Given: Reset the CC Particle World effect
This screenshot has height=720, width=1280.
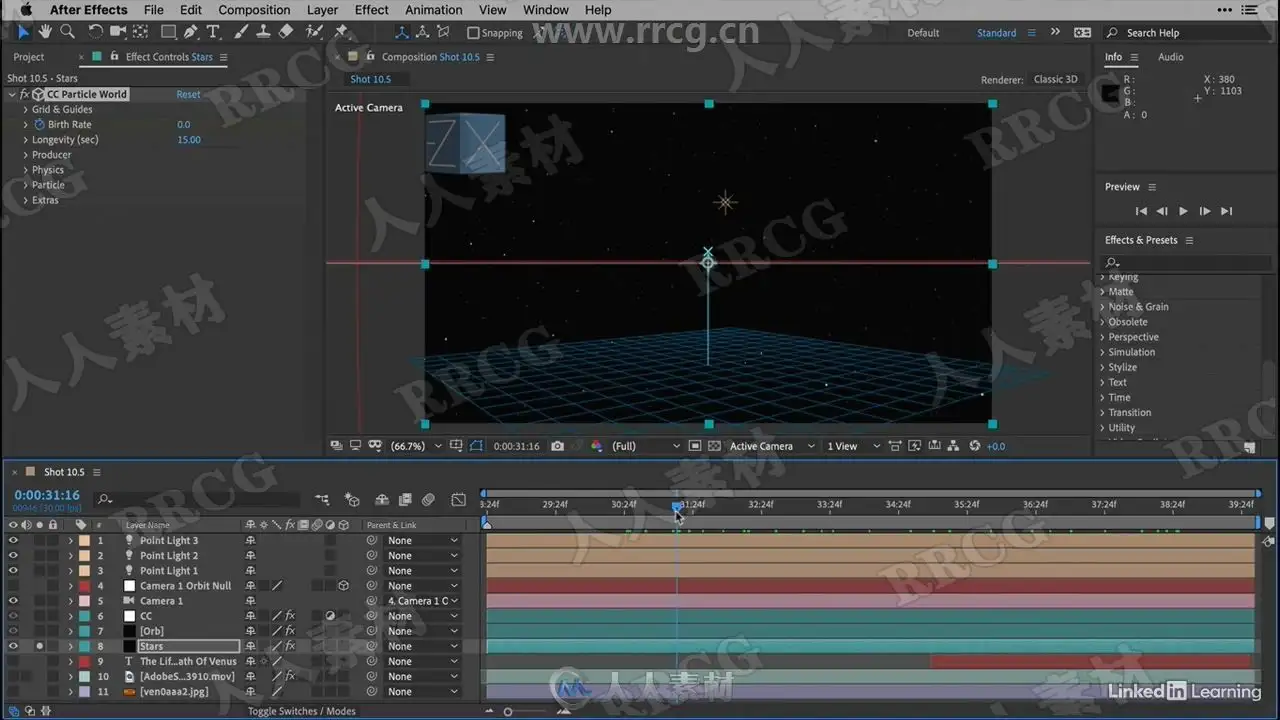Looking at the screenshot, I should [x=188, y=94].
